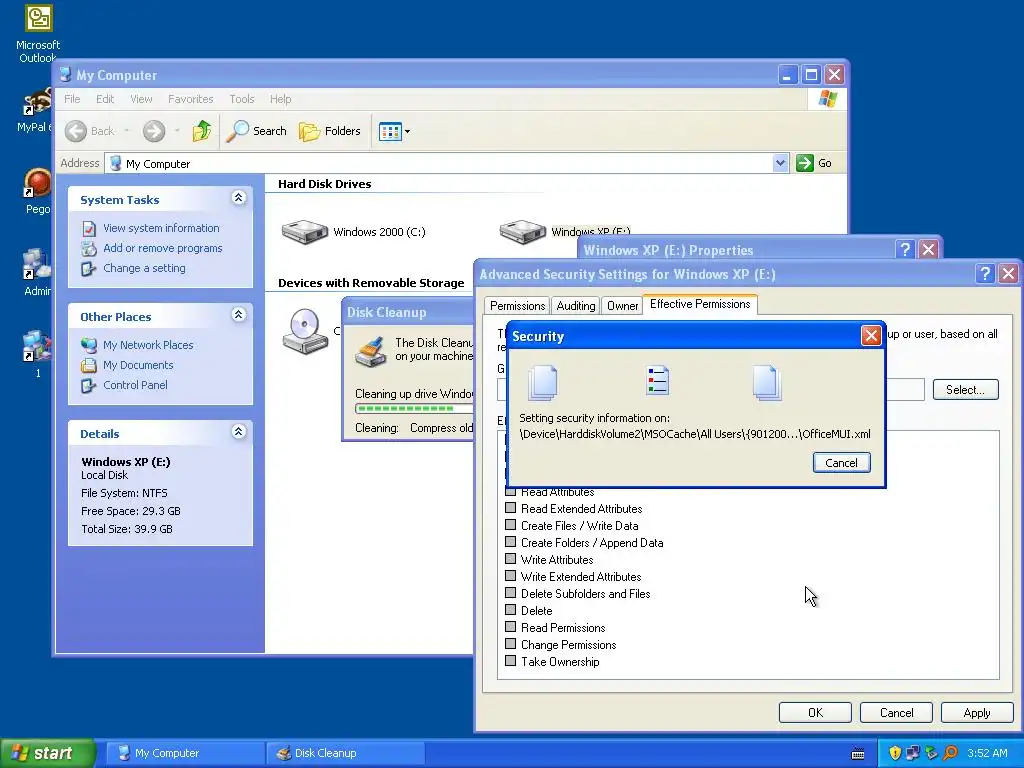Viewport: 1024px width, 768px height.
Task: Toggle Create Folders / Append Data checkbox
Action: [511, 541]
